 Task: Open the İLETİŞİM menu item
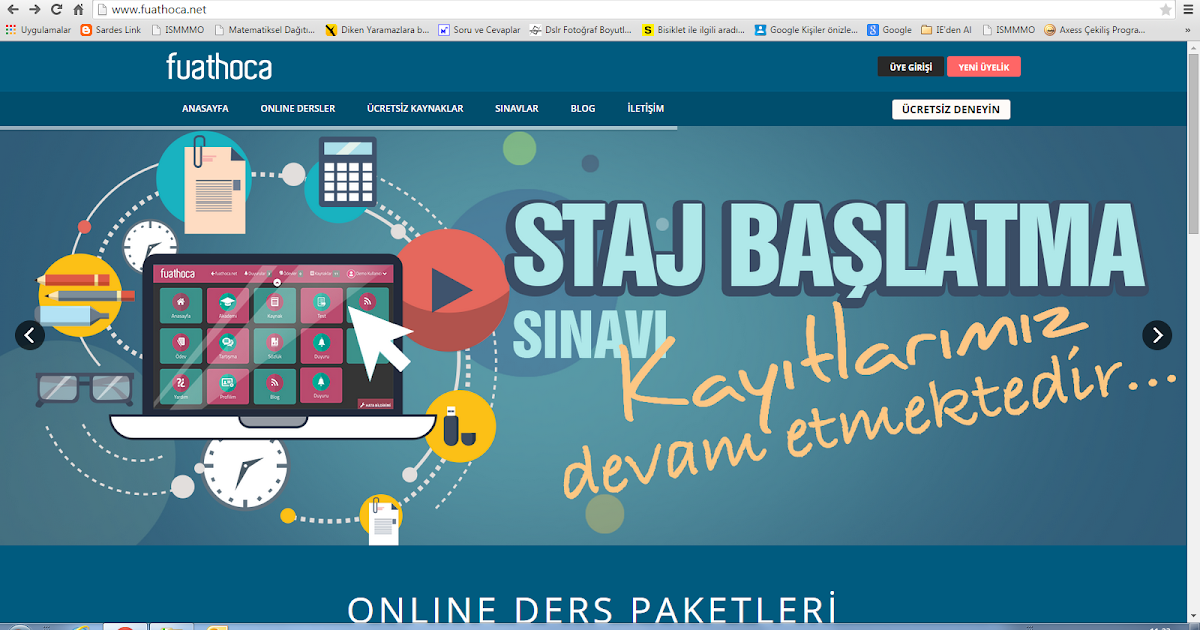coord(646,109)
